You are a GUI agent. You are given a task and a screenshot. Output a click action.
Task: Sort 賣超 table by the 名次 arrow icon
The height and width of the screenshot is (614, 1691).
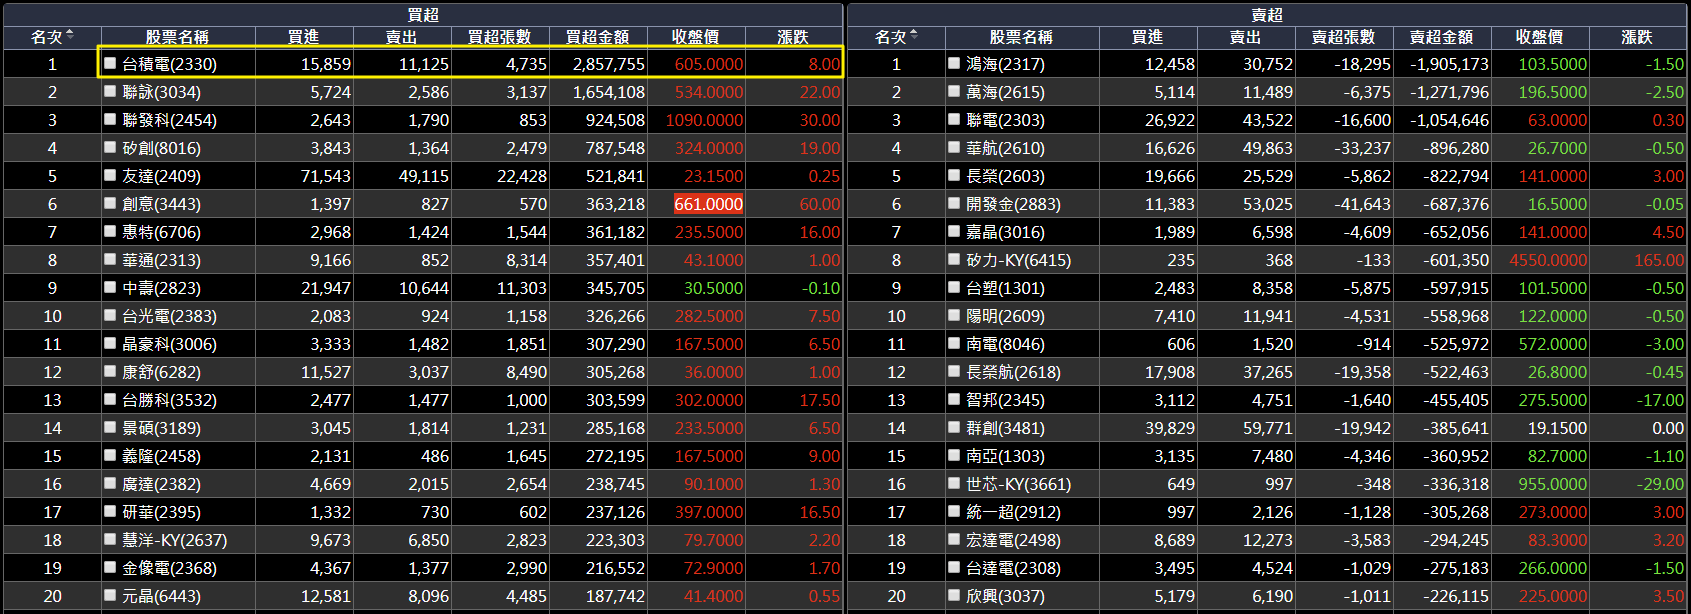914,36
